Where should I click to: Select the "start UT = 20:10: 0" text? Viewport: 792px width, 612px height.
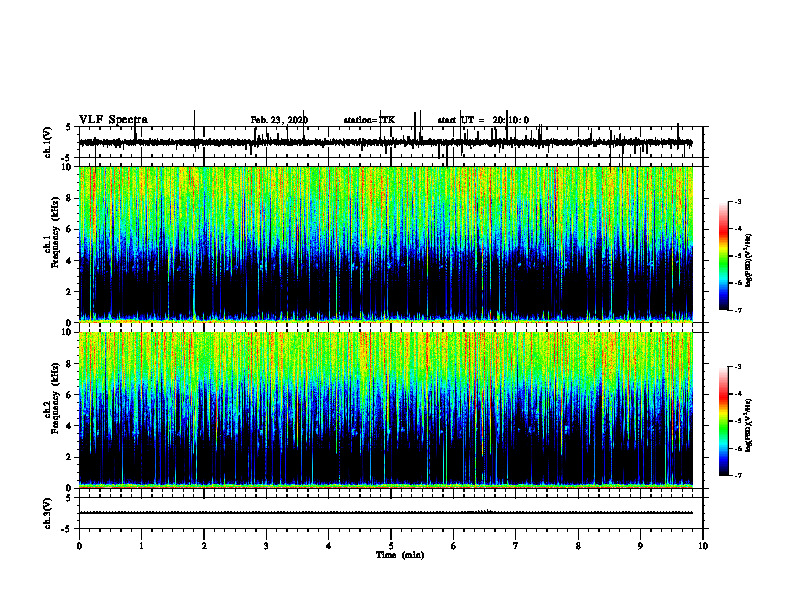pyautogui.click(x=483, y=120)
